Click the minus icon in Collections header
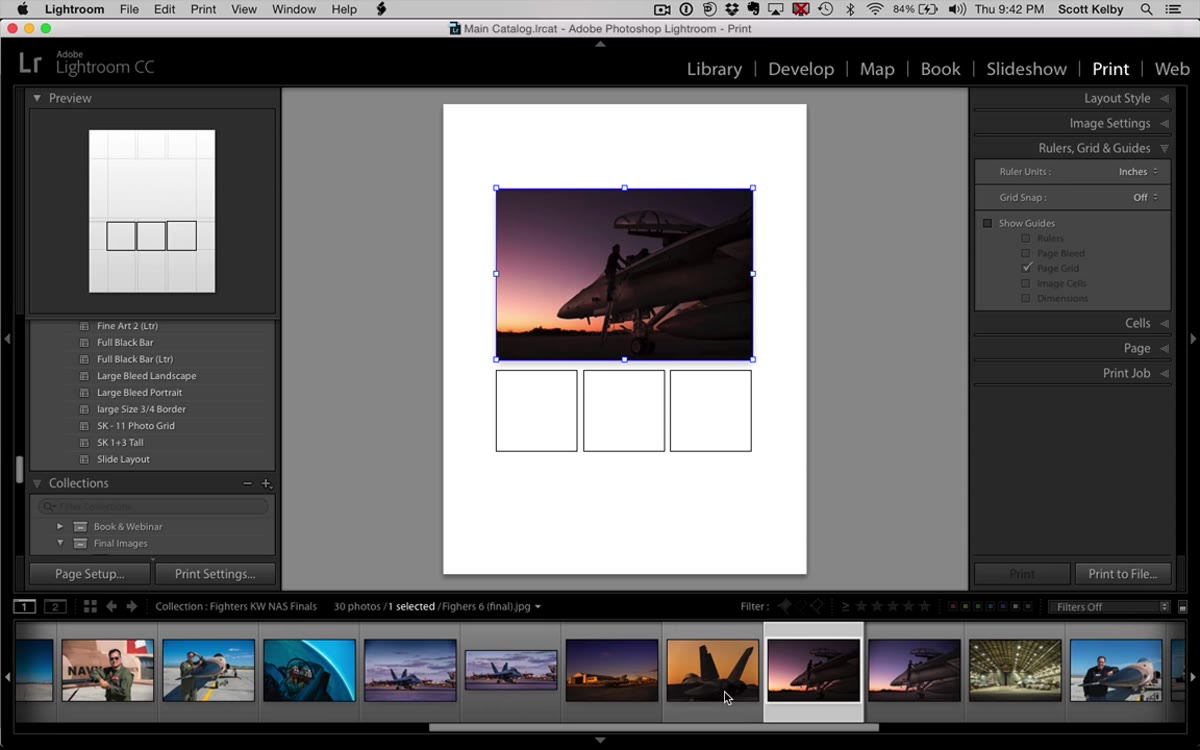Image resolution: width=1200 pixels, height=750 pixels. point(248,484)
